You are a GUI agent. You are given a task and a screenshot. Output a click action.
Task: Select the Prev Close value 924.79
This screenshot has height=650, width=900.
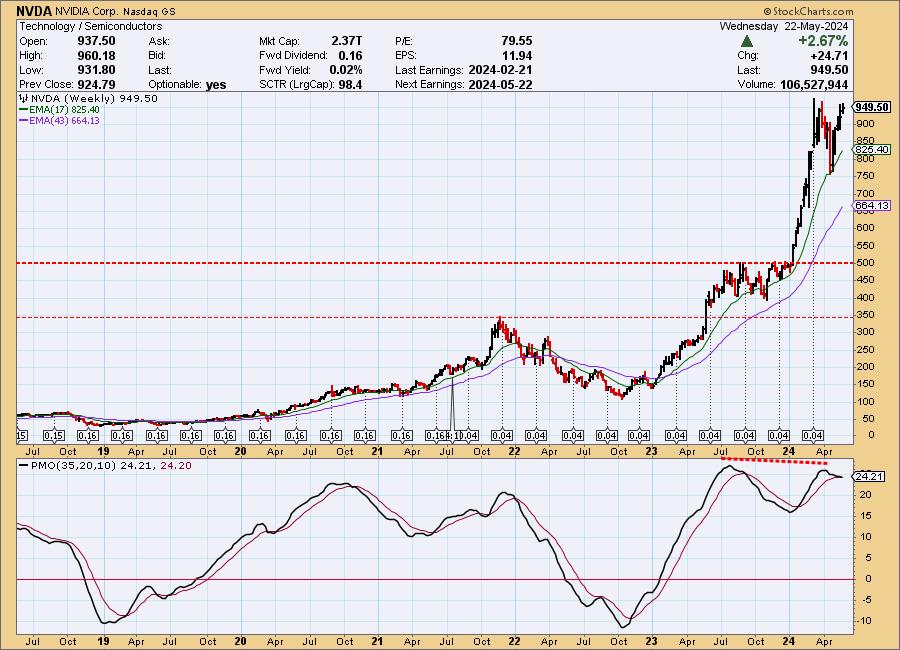point(96,84)
